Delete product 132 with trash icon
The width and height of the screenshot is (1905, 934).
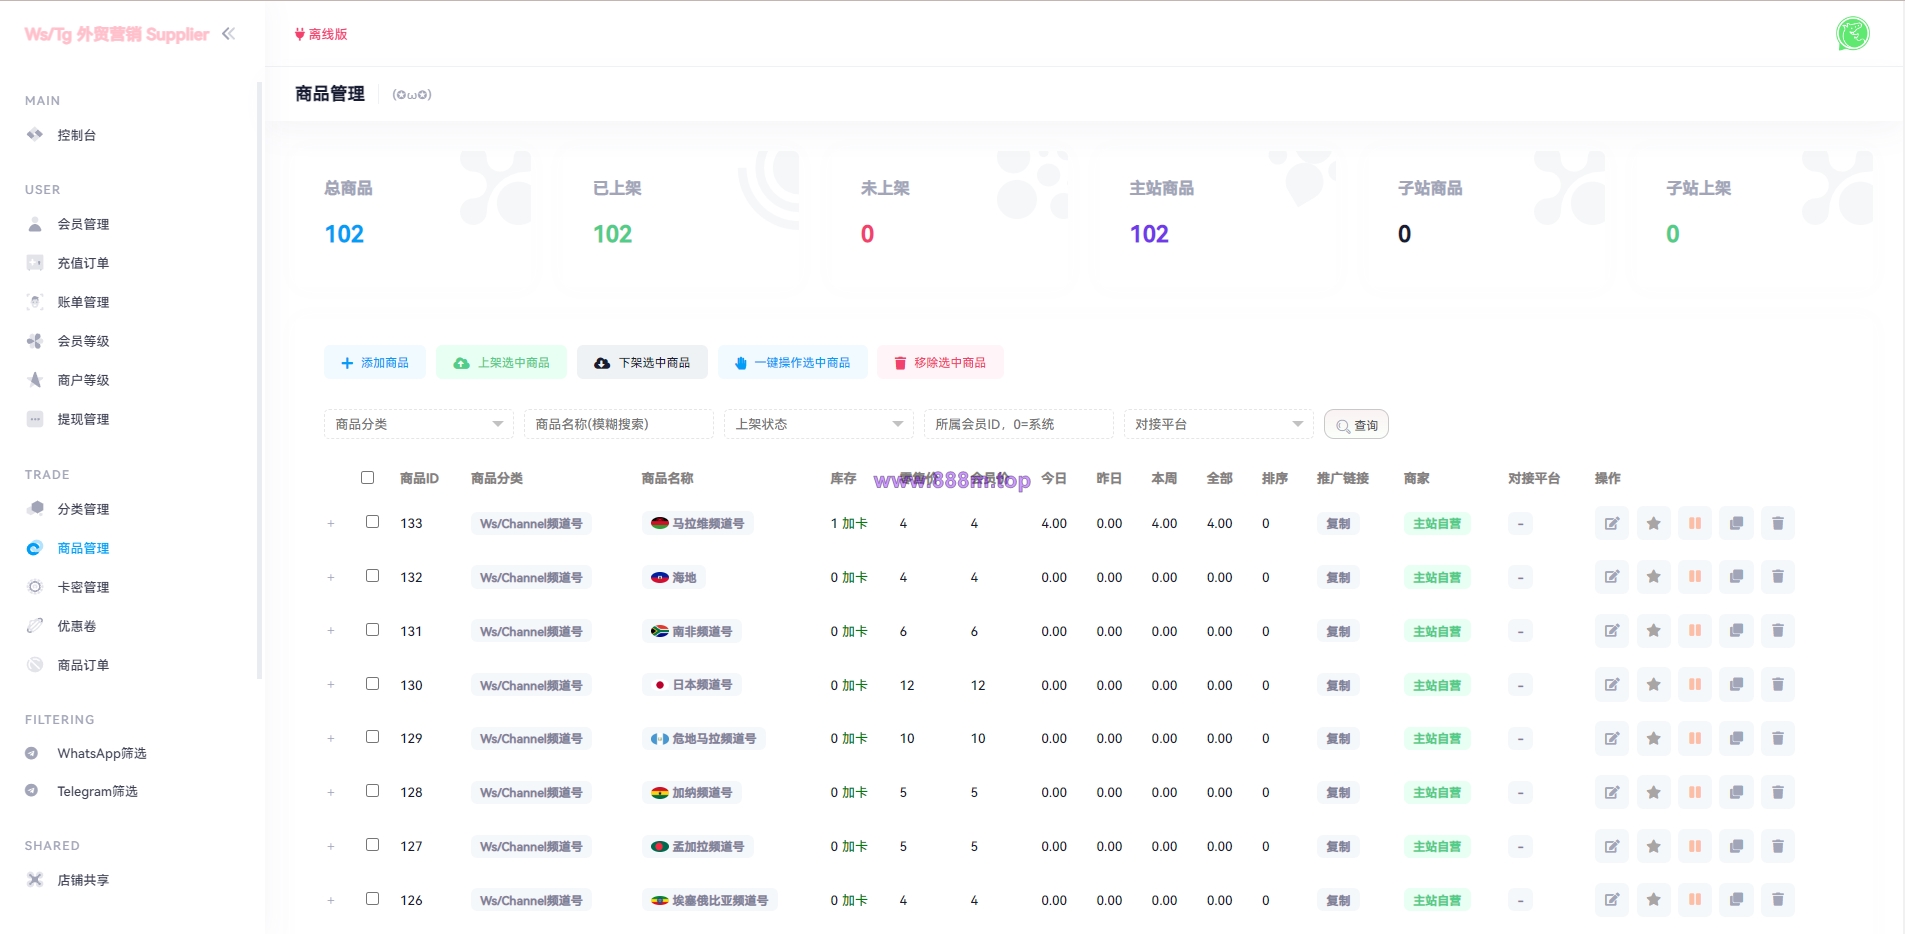pos(1778,577)
